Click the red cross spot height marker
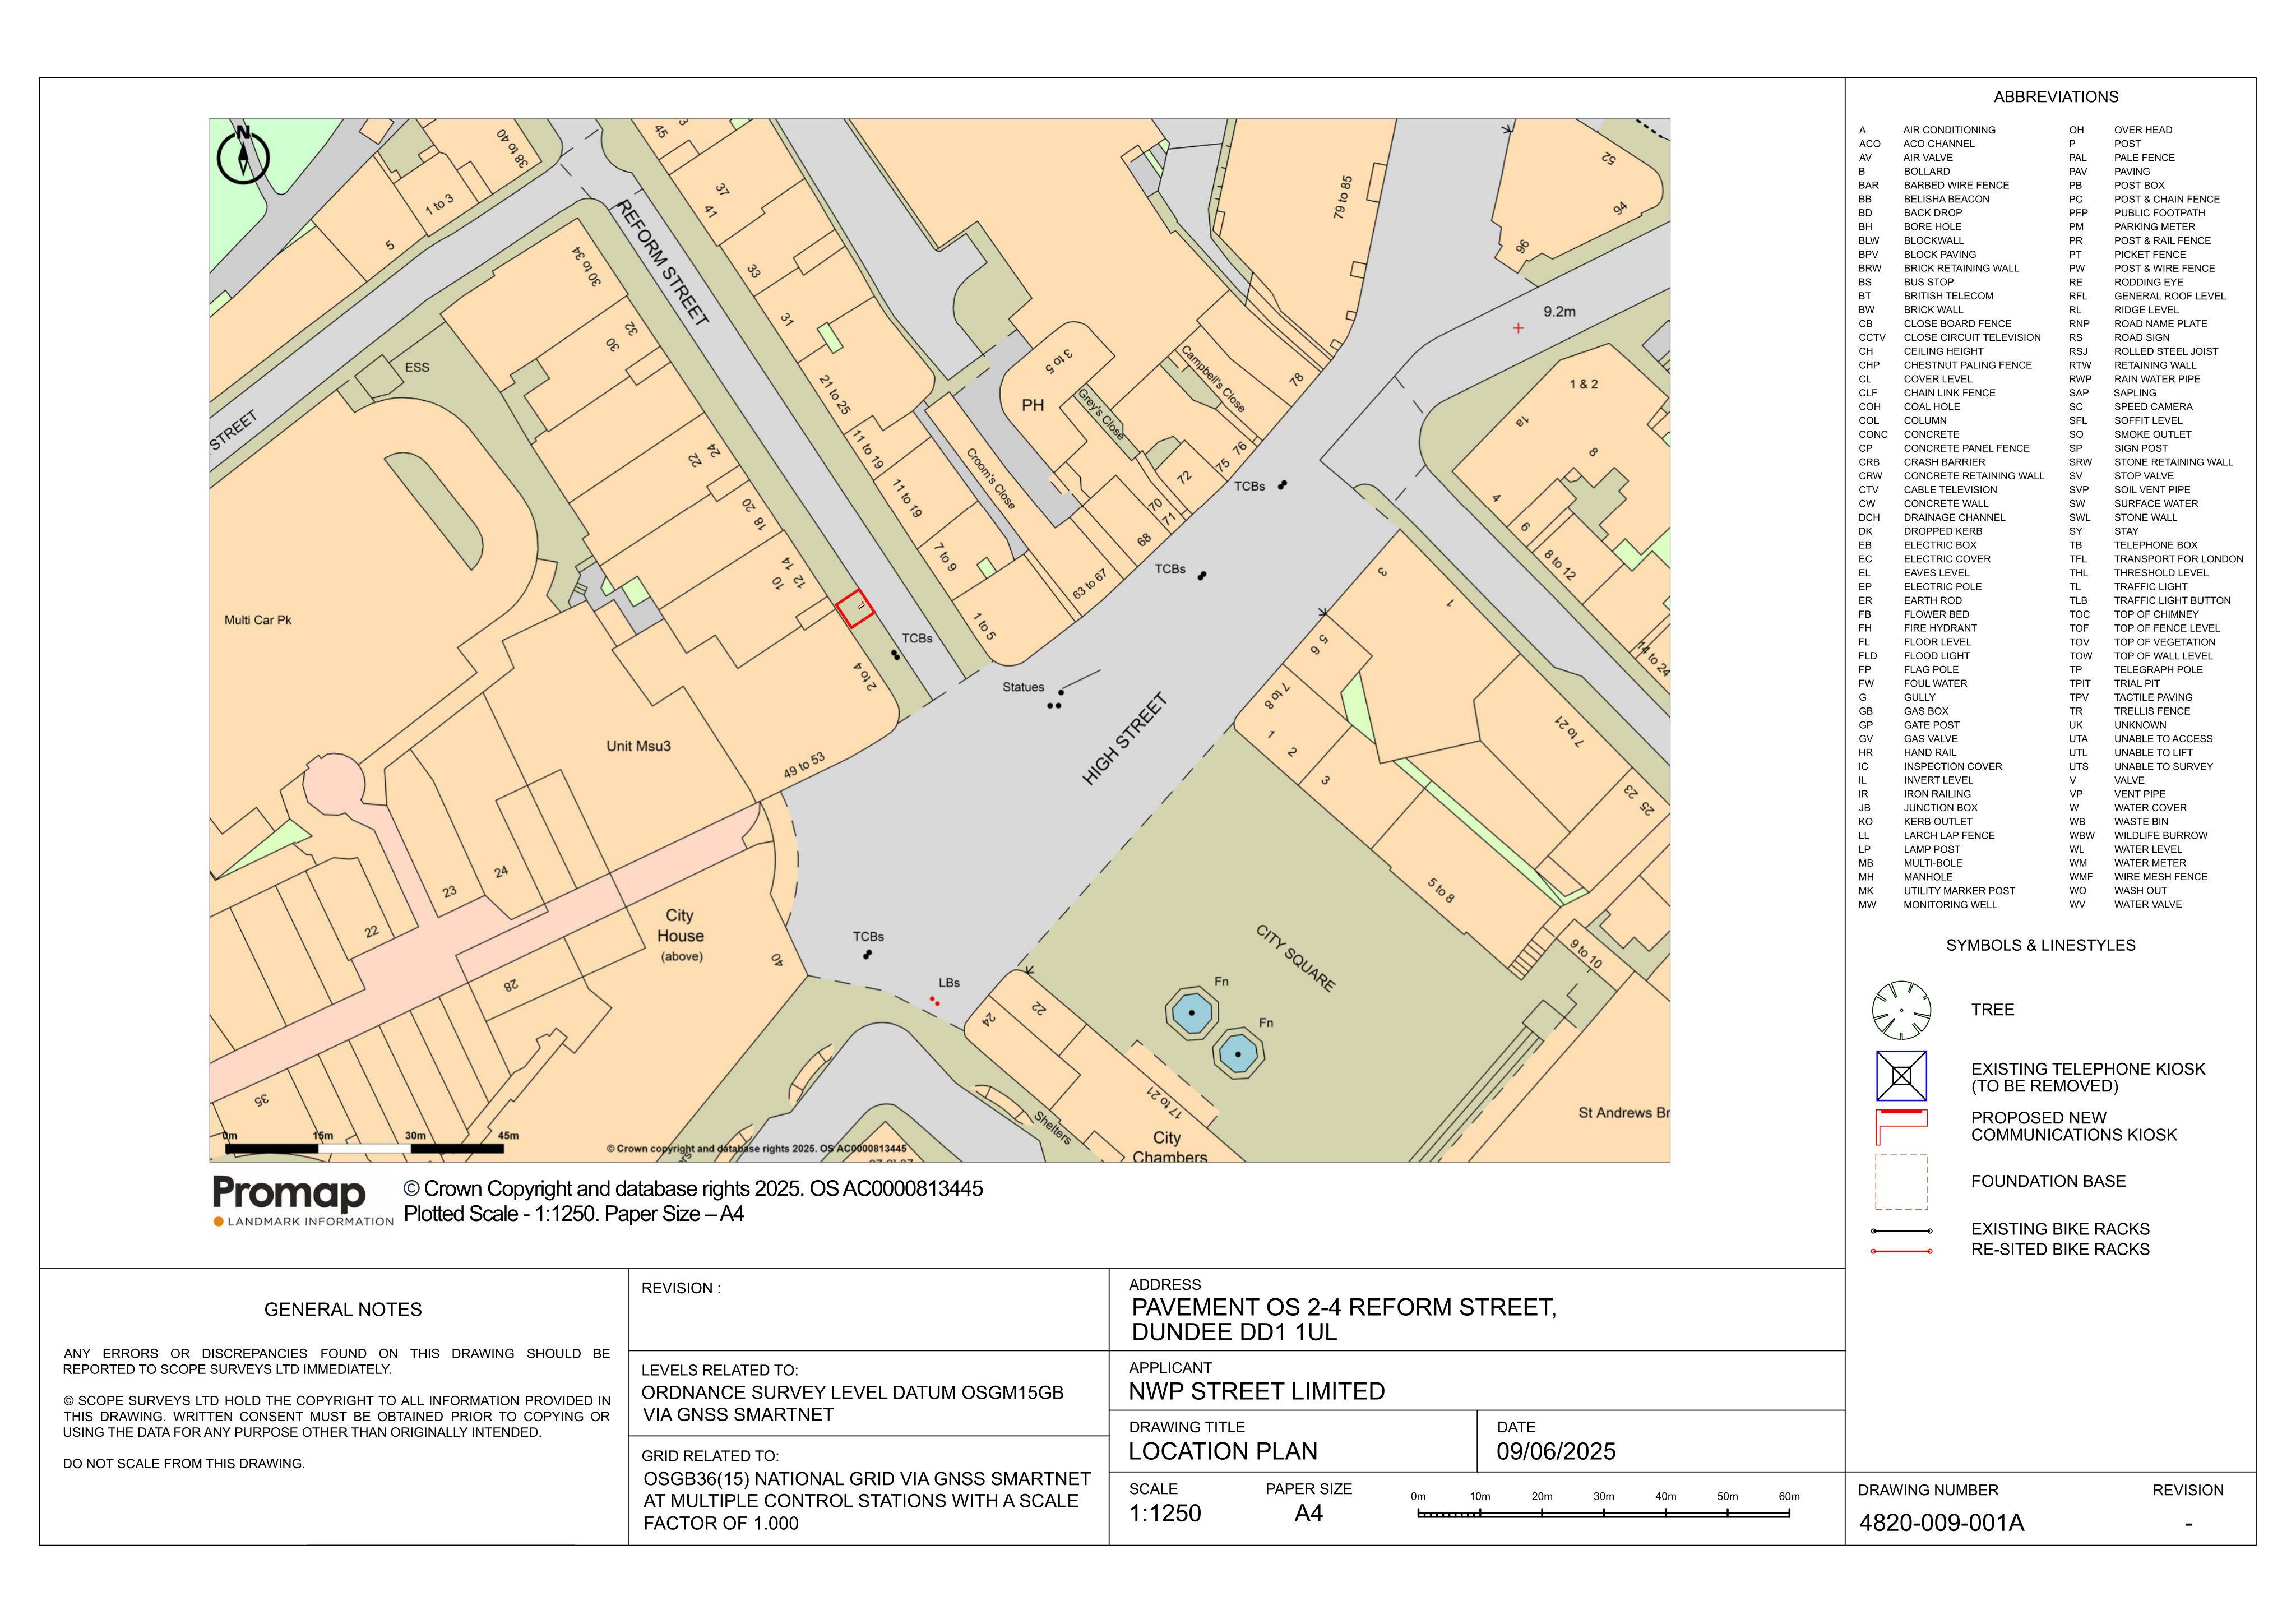Viewport: 2296px width, 1624px height. tap(1518, 328)
